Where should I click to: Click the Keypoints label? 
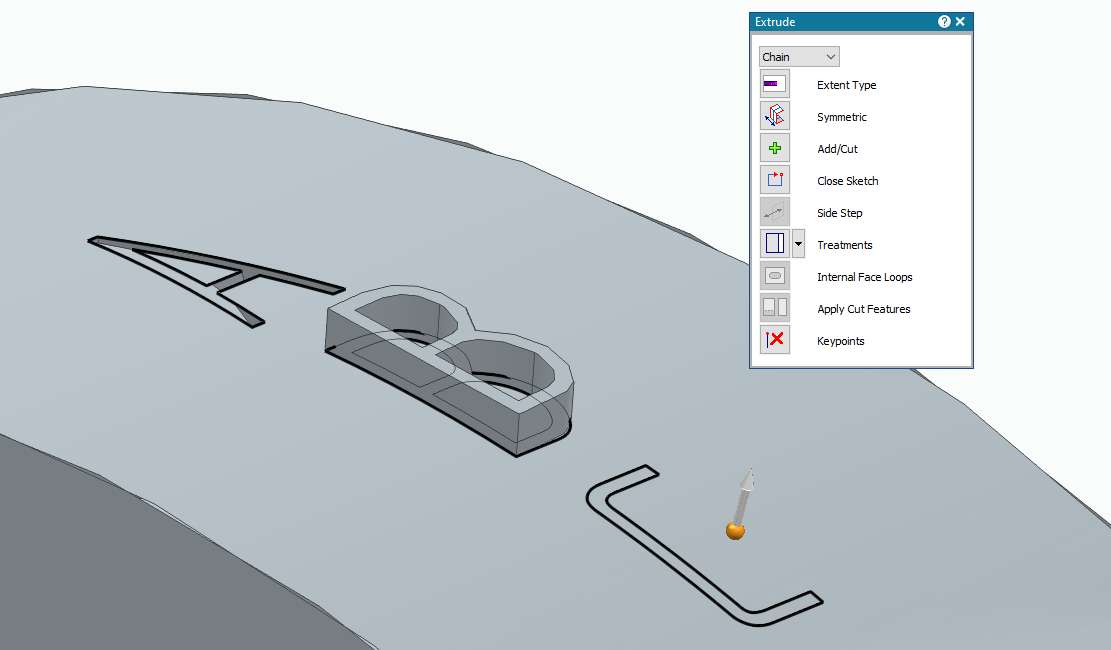[x=840, y=340]
